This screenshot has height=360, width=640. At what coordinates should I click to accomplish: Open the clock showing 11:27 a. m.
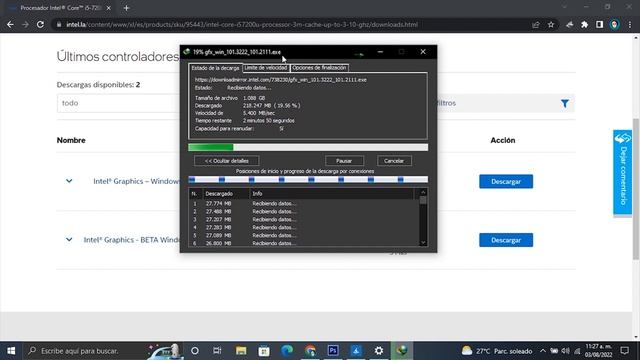click(599, 351)
